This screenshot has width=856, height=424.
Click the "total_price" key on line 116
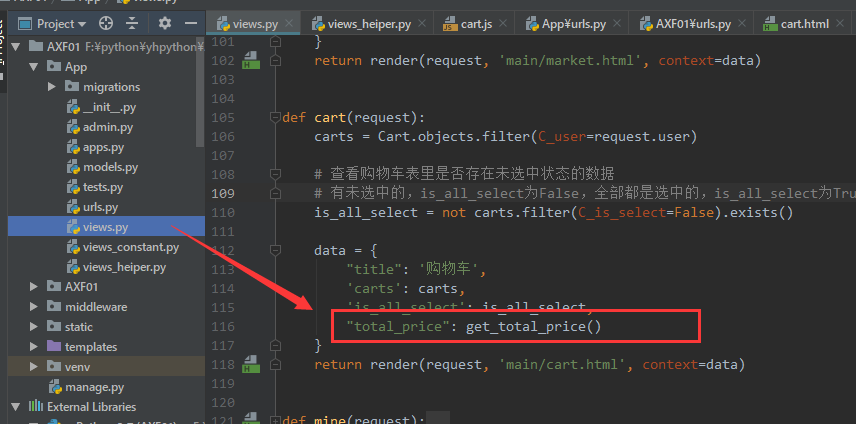tap(398, 326)
